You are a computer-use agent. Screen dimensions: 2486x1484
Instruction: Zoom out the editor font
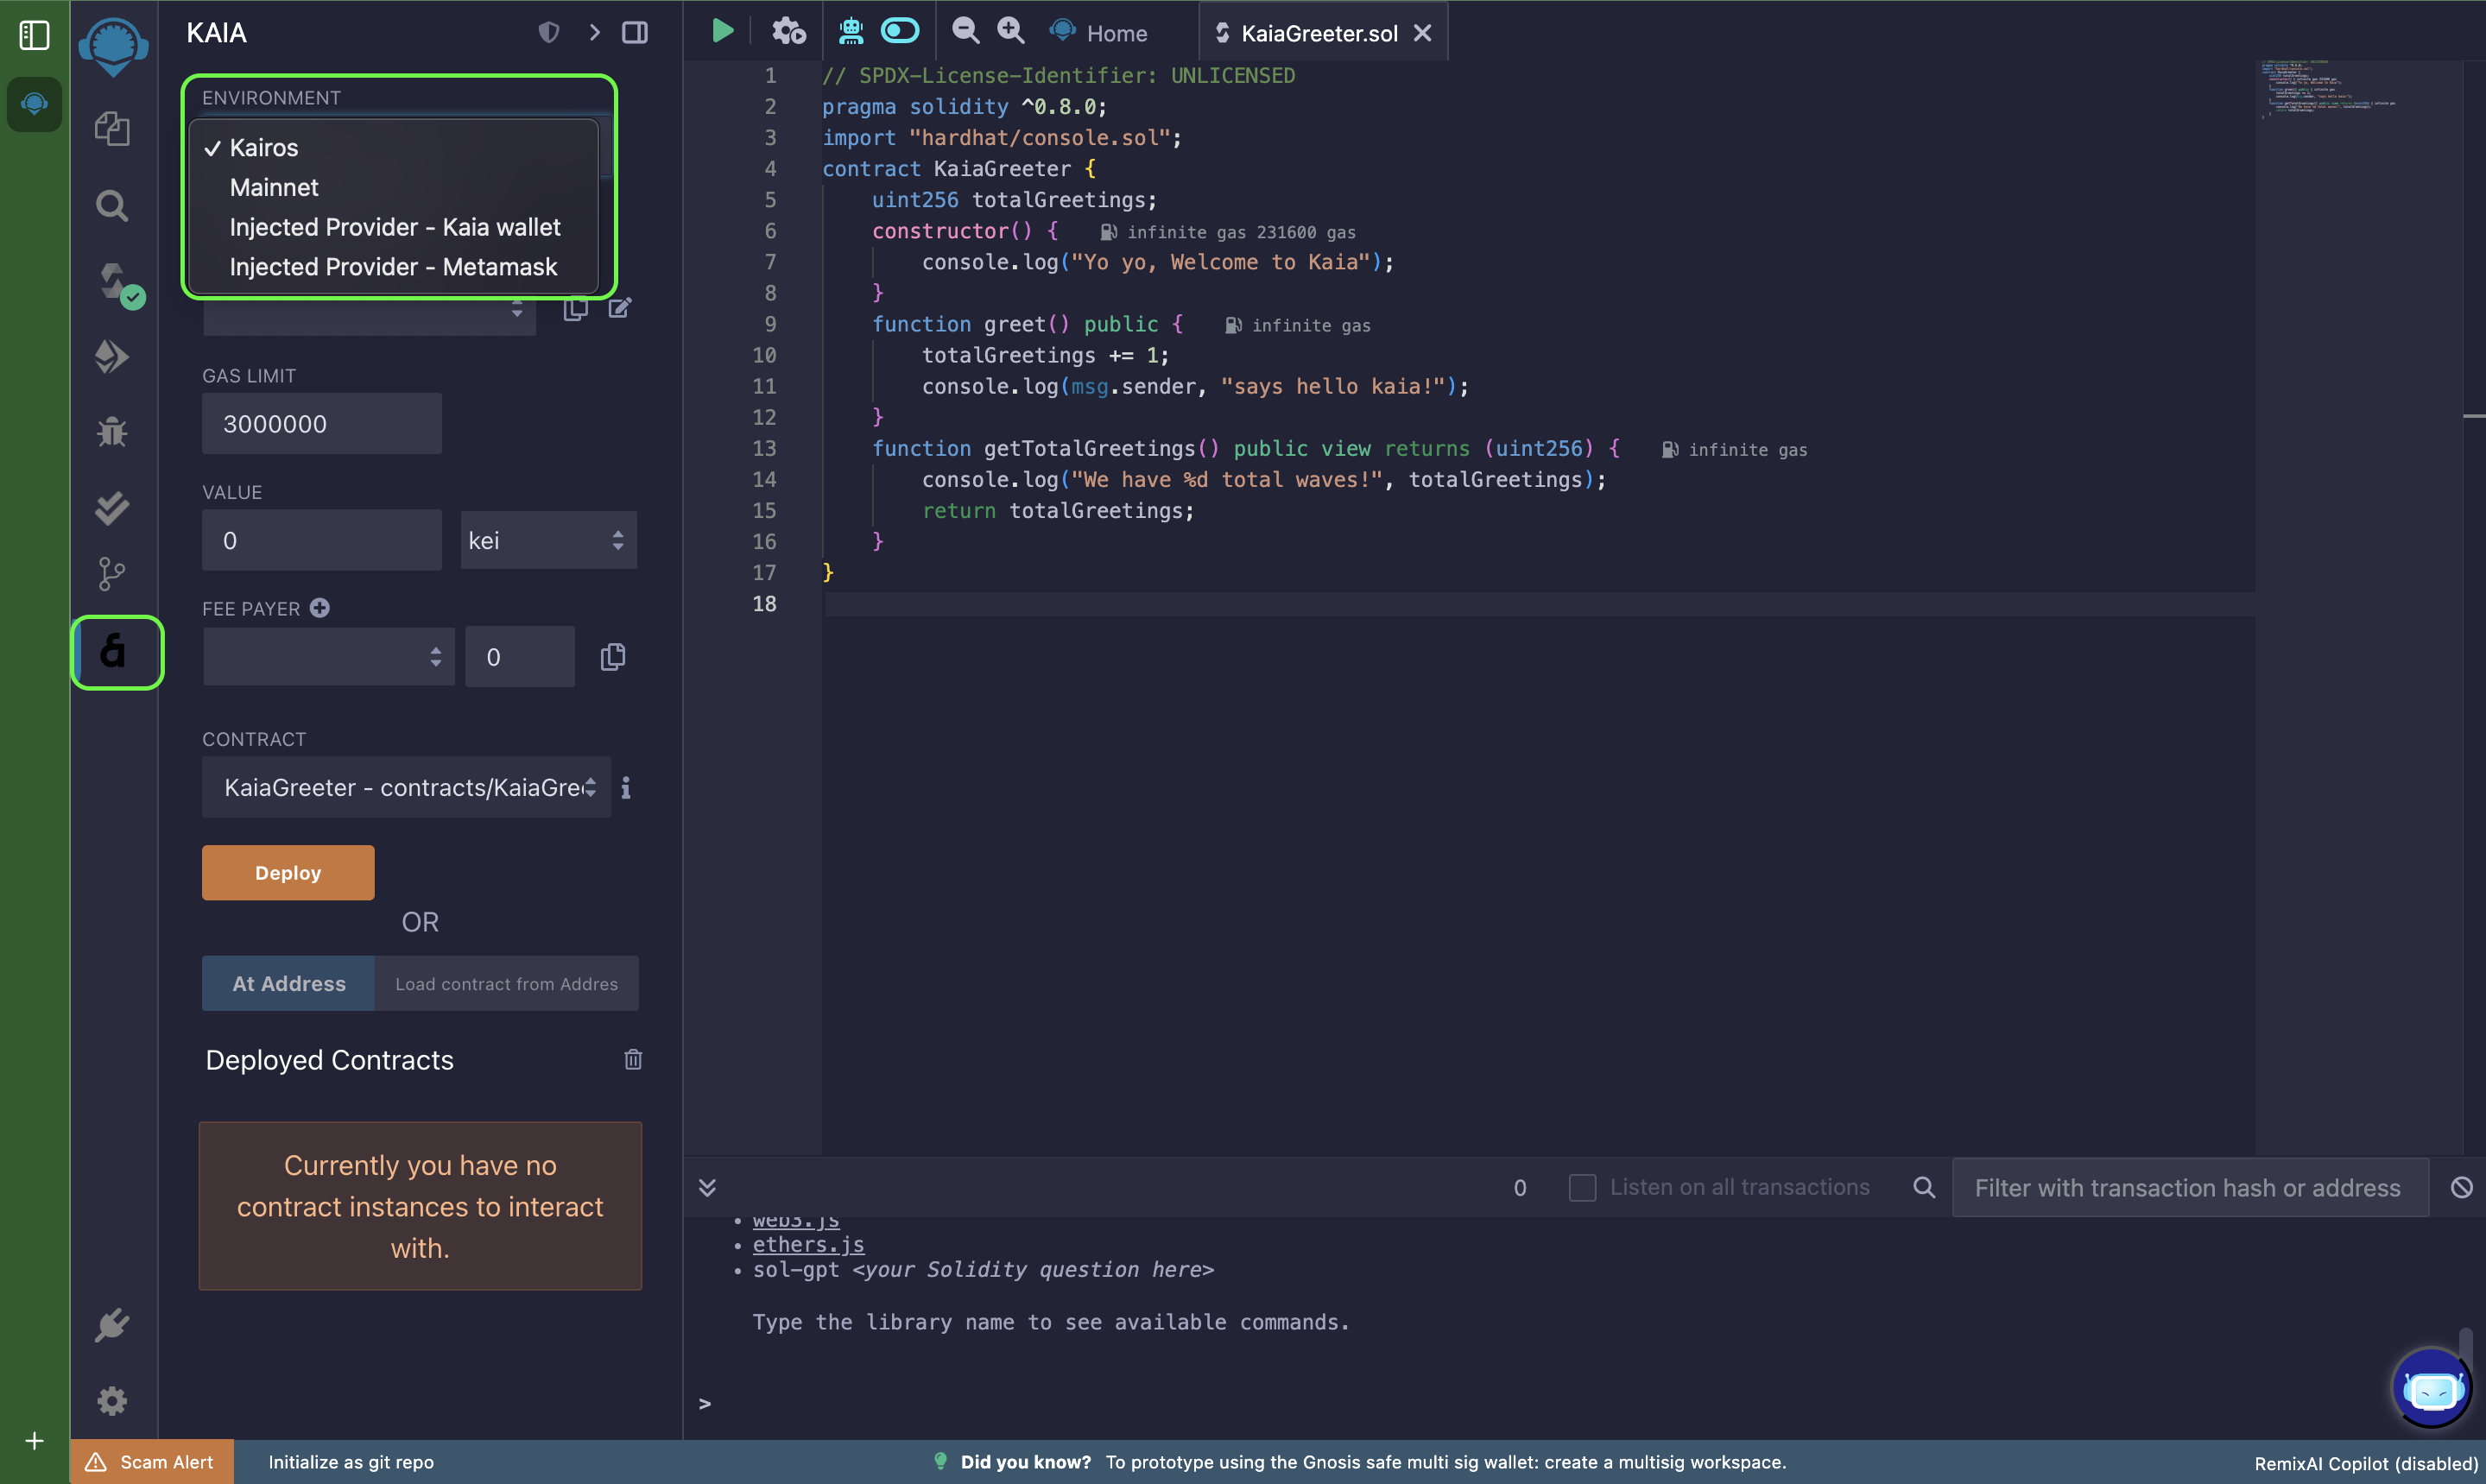(965, 31)
